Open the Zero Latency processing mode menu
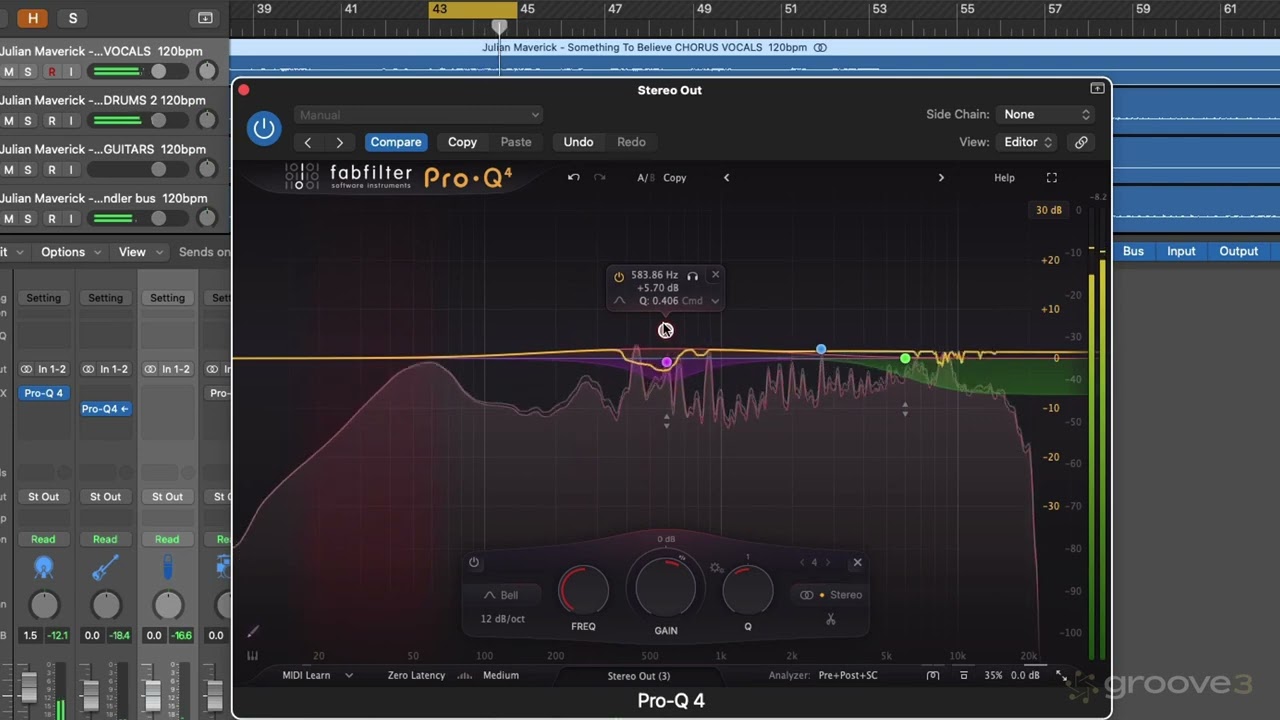Screen dimensions: 1280x720 coord(416,675)
